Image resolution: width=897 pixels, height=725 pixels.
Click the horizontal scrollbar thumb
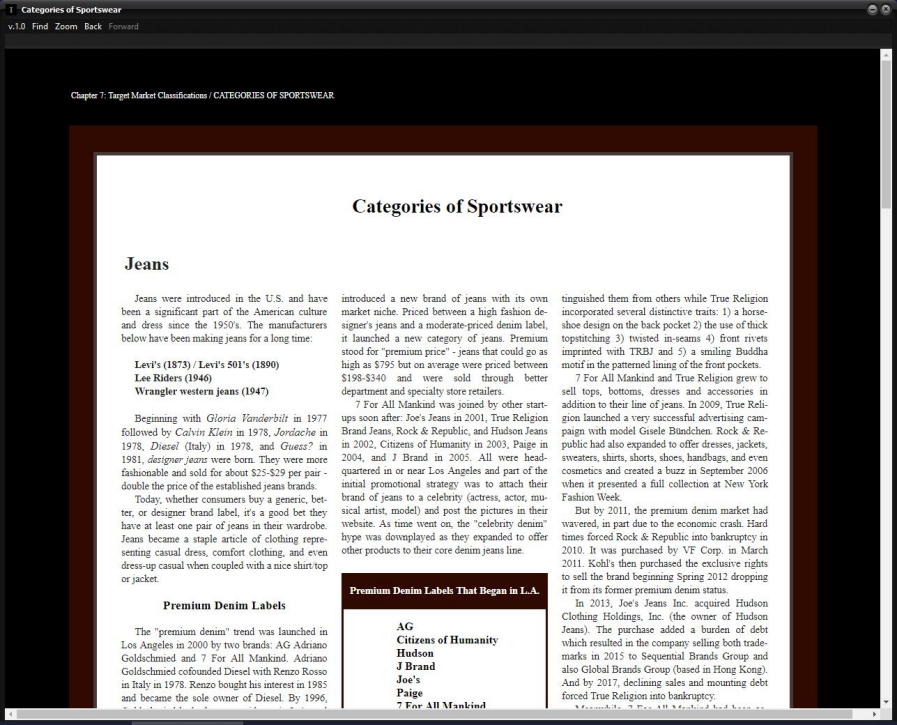pyautogui.click(x=435, y=714)
